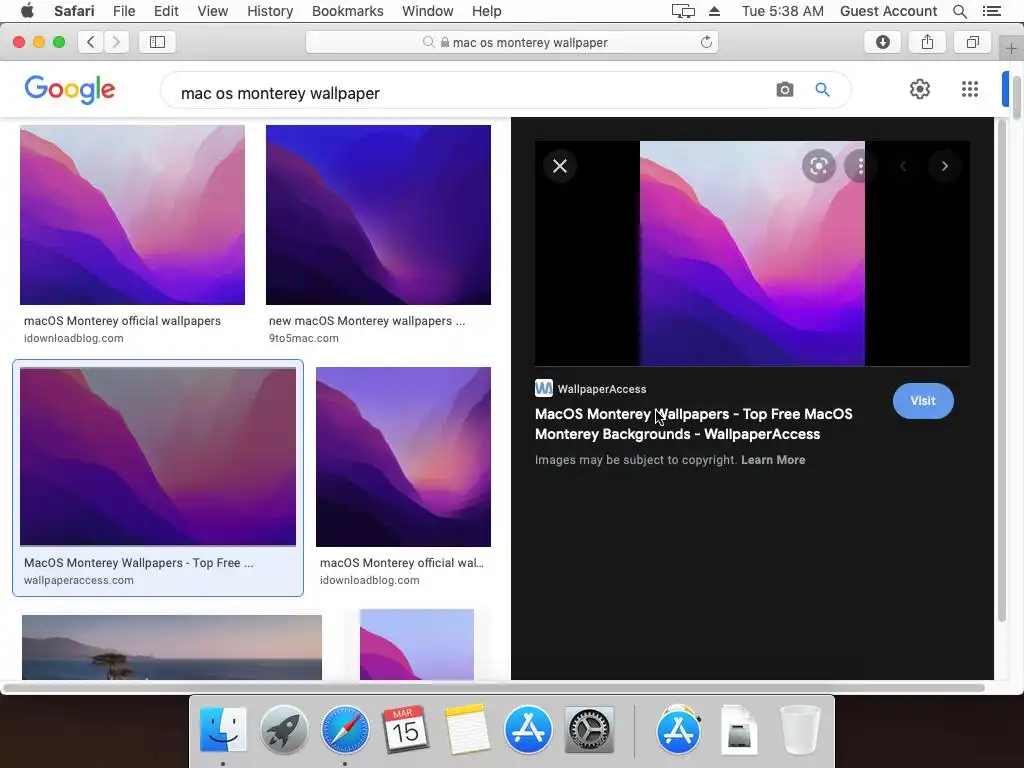The width and height of the screenshot is (1024, 768).
Task: Search inside image with Lens icon
Action: click(818, 166)
